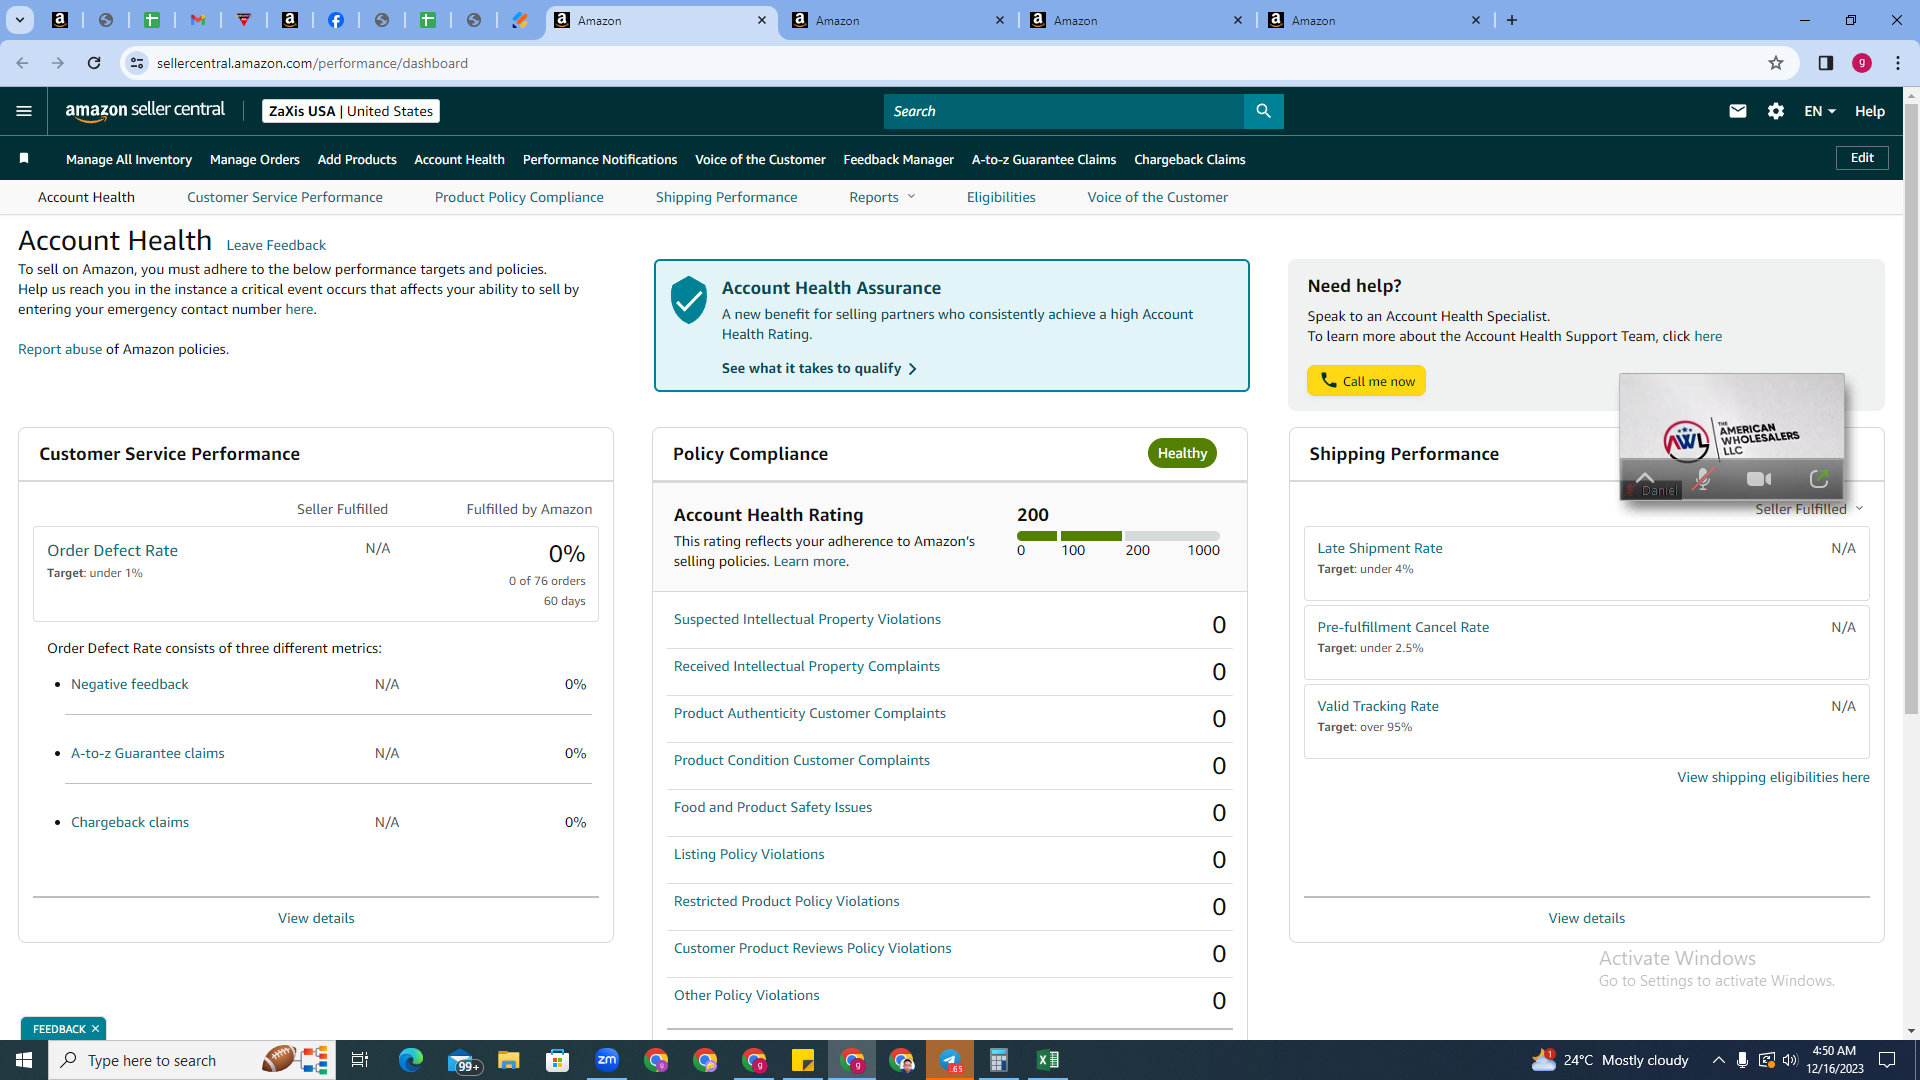Open Microsoft Store from the taskbar
1920x1080 pixels.
coord(558,1060)
